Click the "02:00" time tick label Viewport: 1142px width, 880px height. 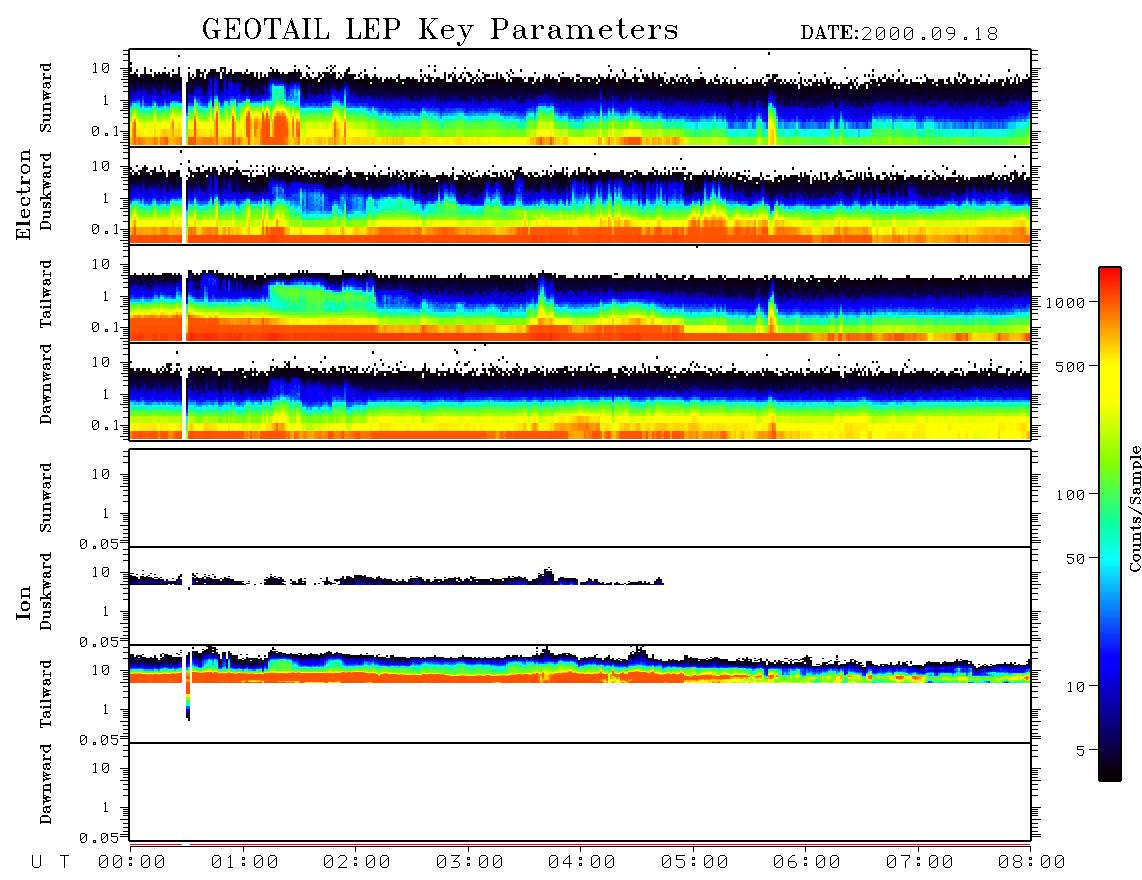(x=357, y=863)
